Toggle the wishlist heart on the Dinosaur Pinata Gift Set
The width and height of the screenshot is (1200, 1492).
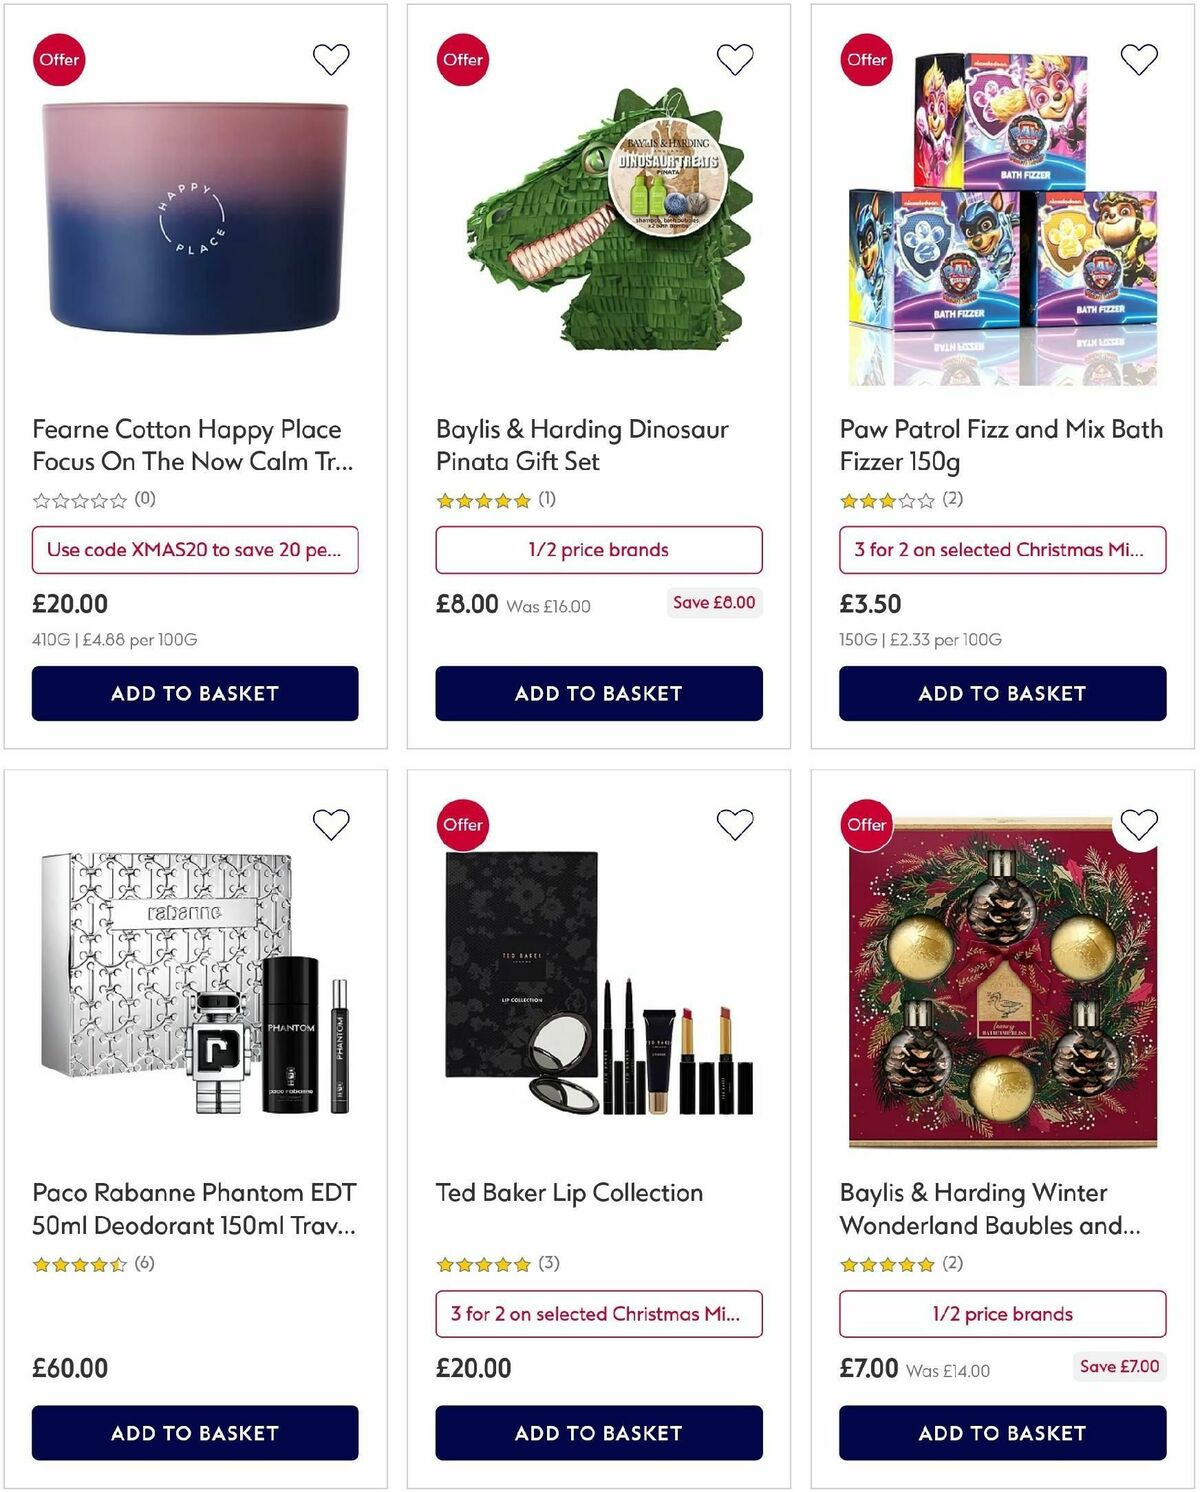pos(734,60)
